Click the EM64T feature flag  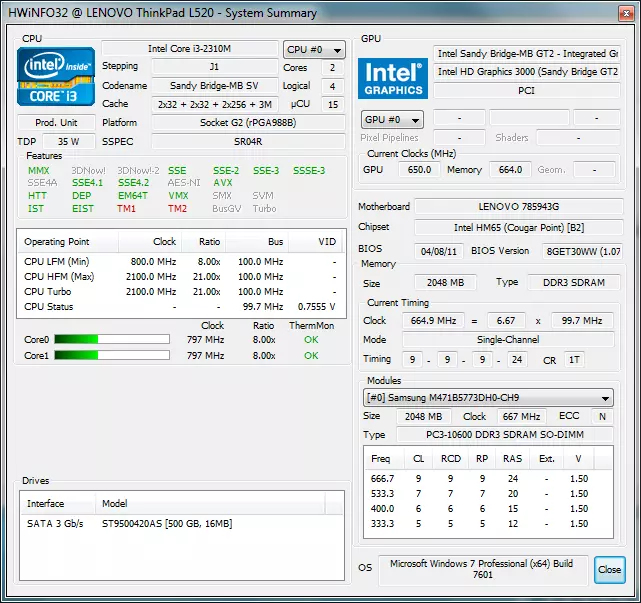click(133, 195)
